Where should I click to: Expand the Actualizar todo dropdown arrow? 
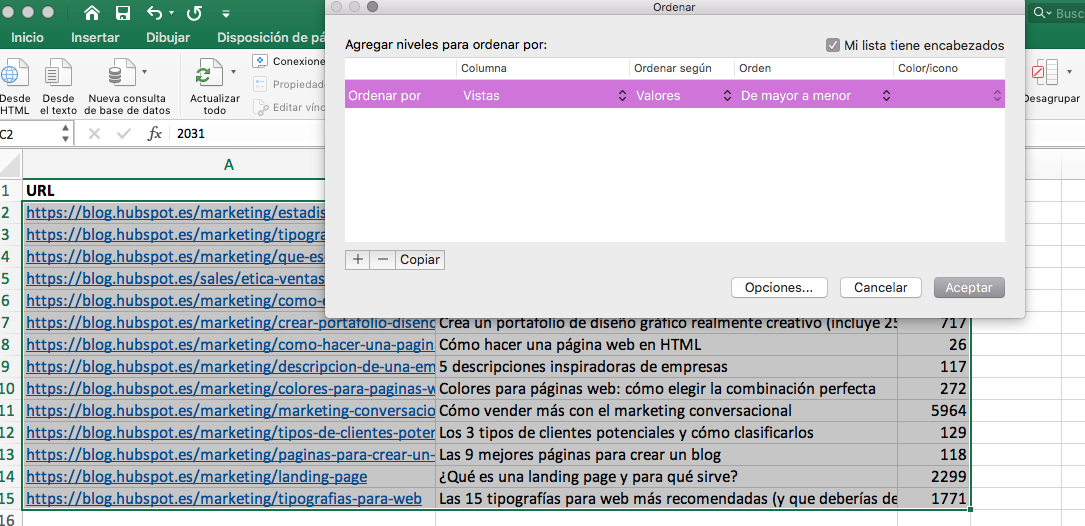click(233, 71)
